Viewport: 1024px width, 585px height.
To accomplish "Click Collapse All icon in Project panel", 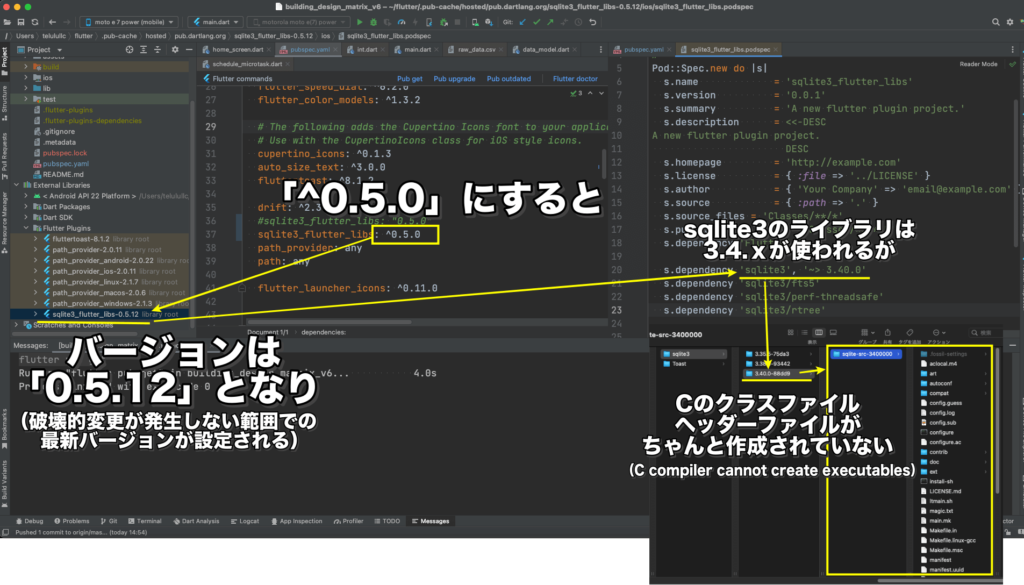I will (x=157, y=50).
